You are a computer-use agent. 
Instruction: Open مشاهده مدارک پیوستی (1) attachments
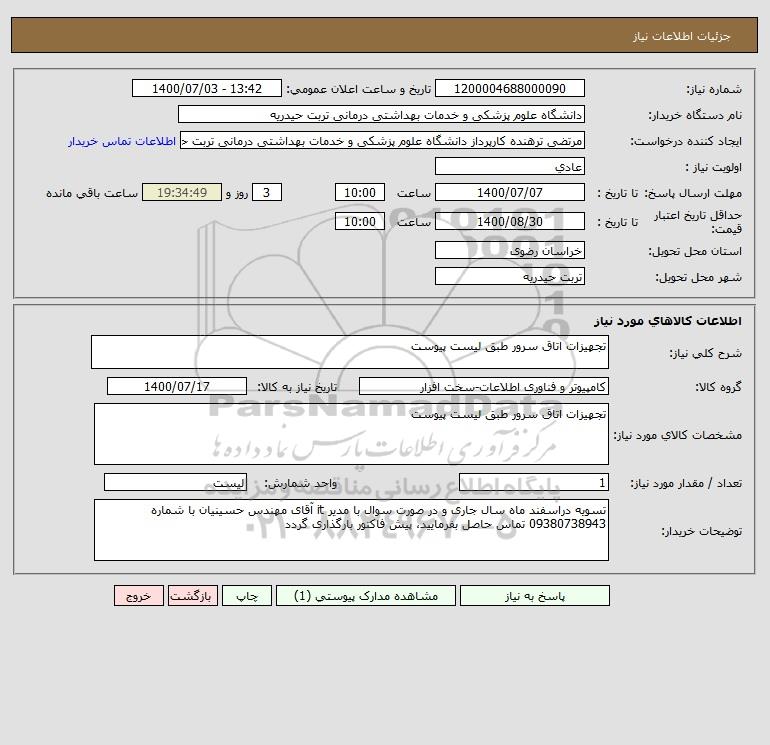pos(366,596)
